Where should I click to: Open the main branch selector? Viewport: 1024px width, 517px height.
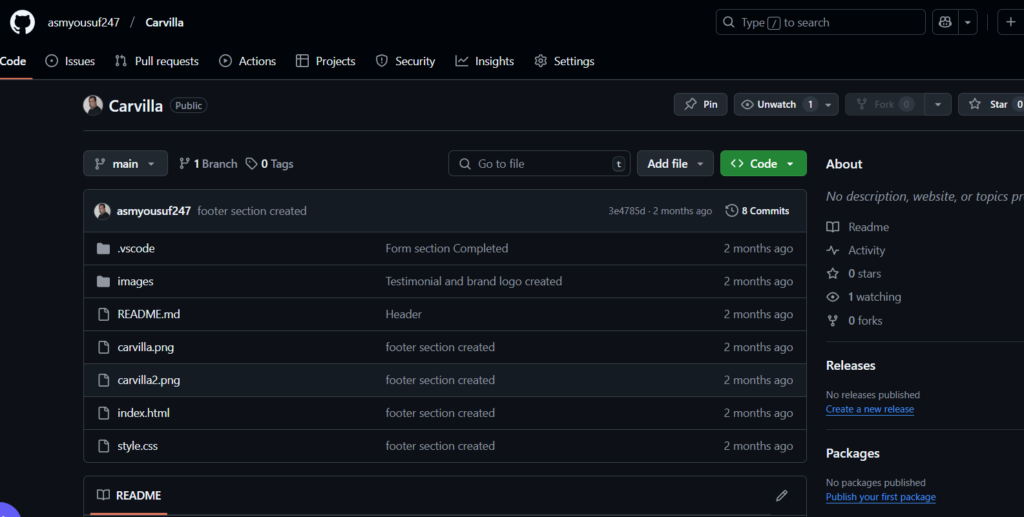125,163
